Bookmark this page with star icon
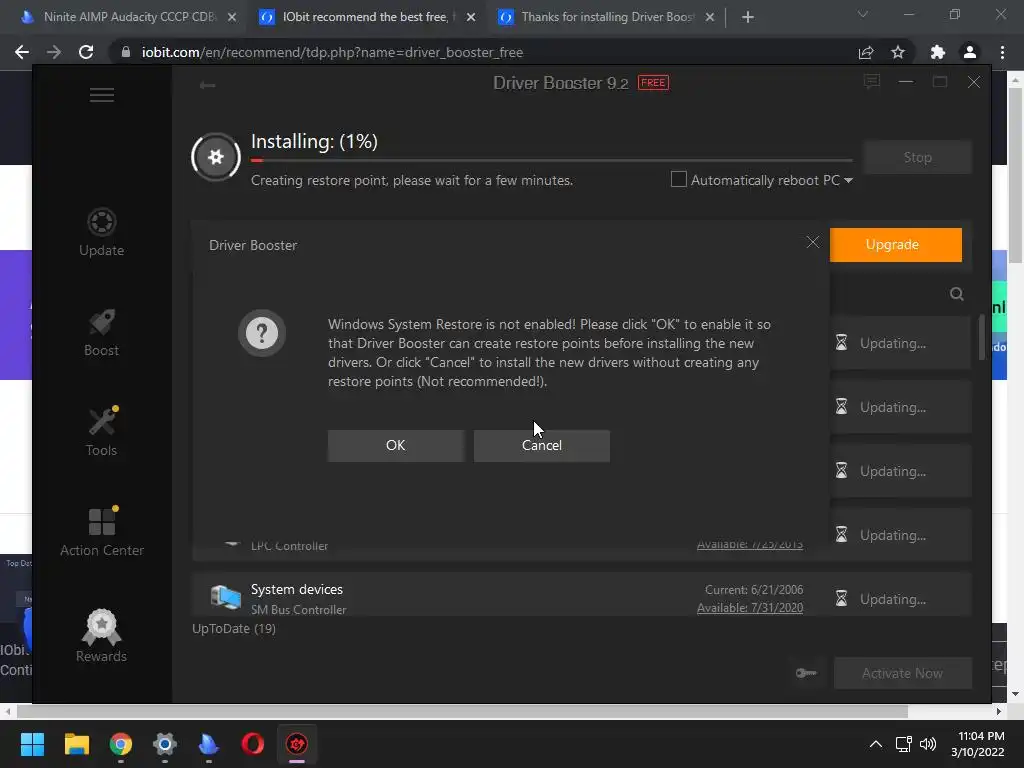The height and width of the screenshot is (768, 1024). (x=898, y=52)
